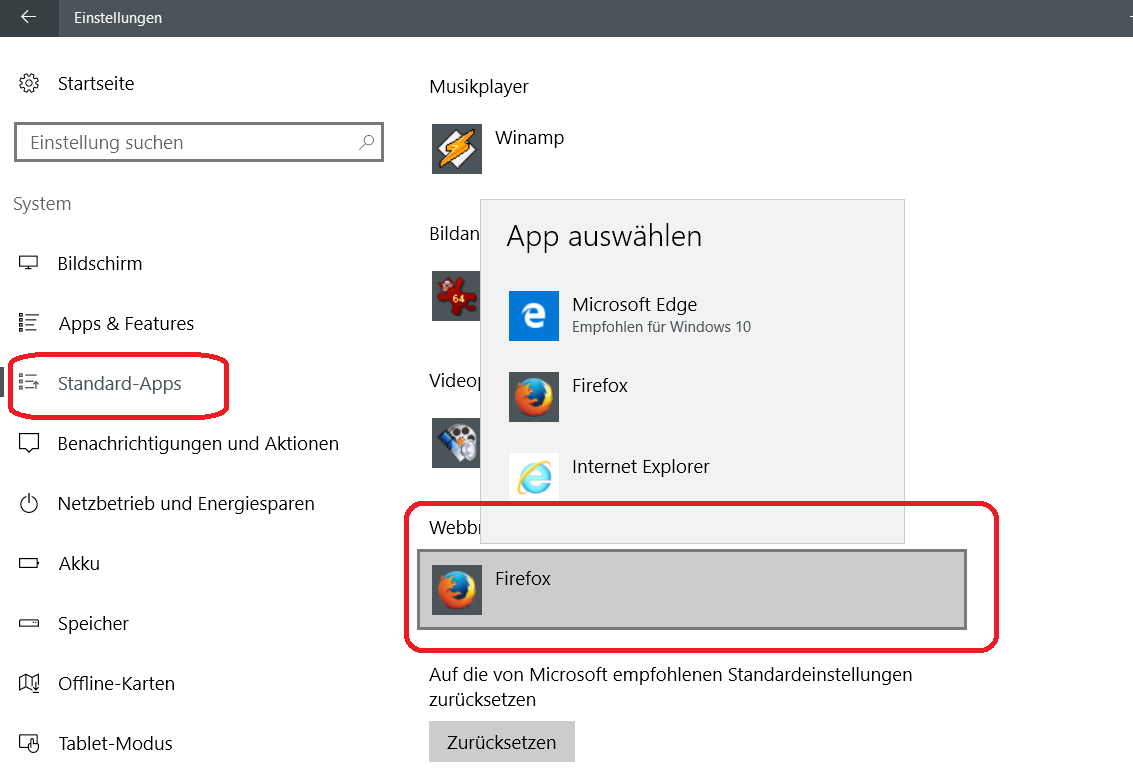Open the Firefox Webbrowser default selector
The image size is (1133, 774).
coord(692,590)
